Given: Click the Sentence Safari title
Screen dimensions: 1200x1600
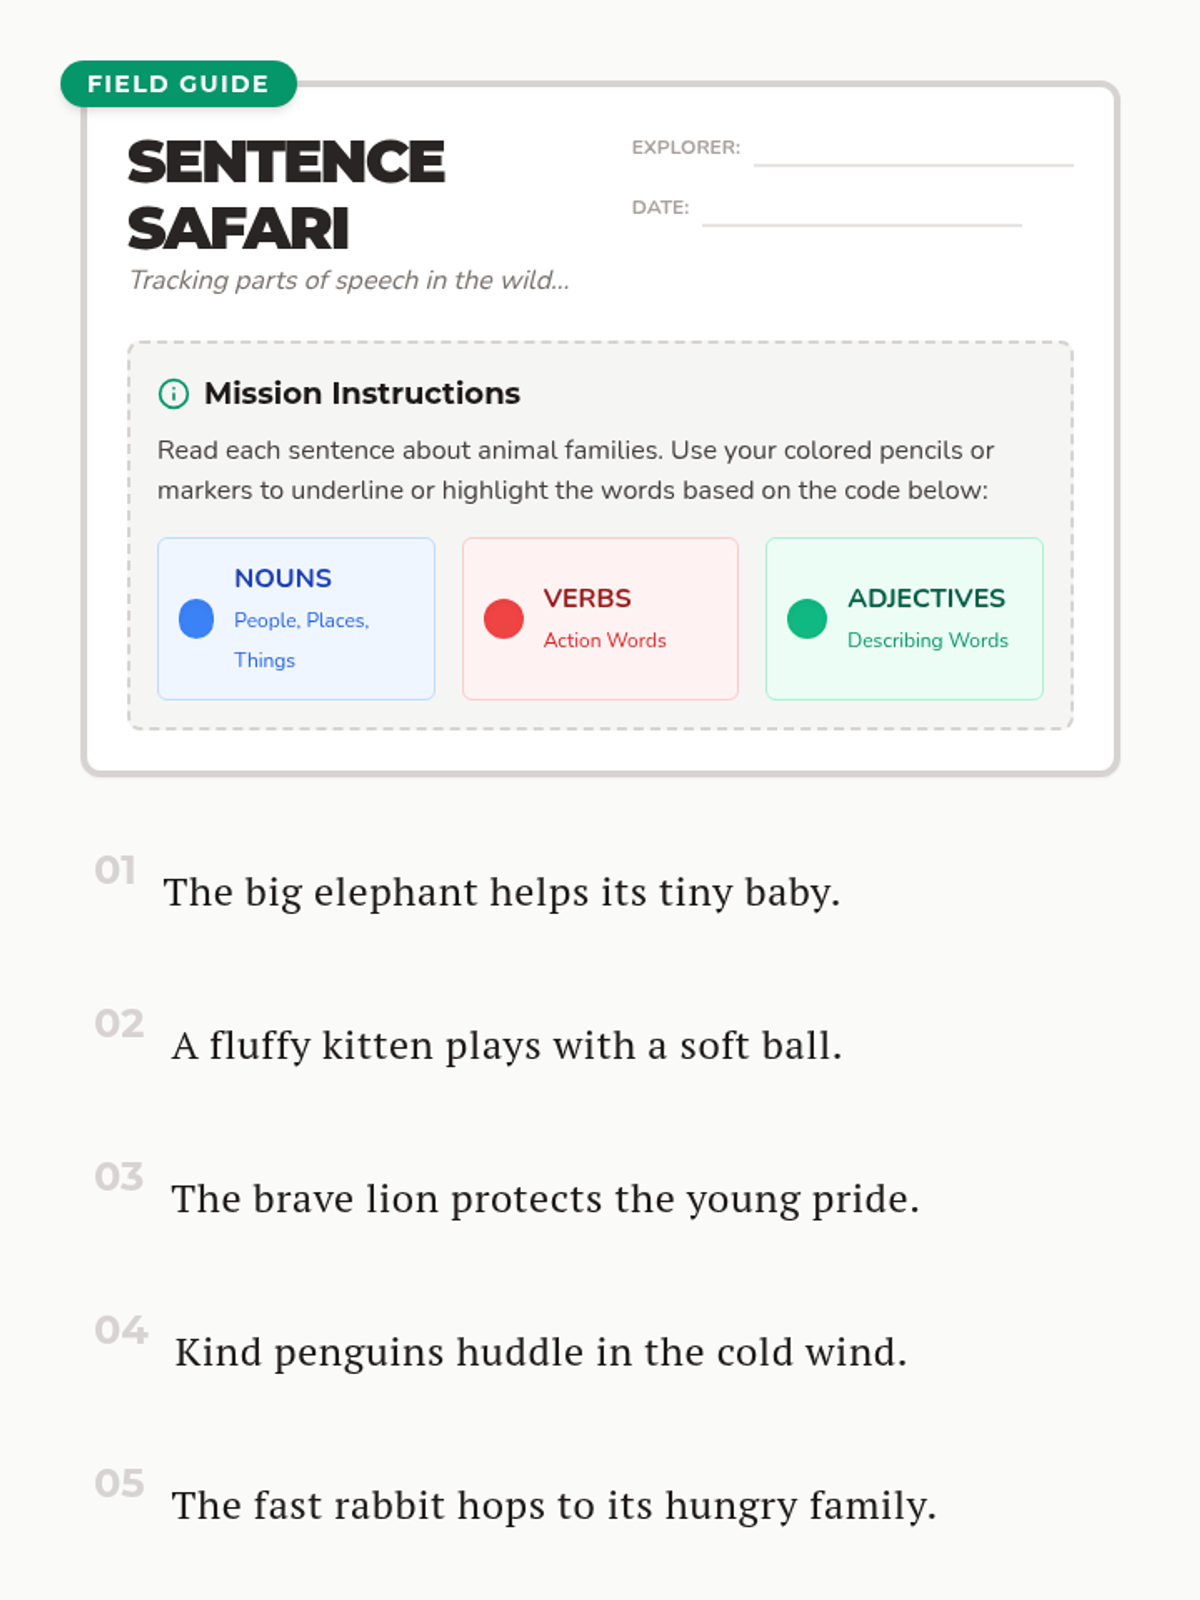Looking at the screenshot, I should pos(286,195).
